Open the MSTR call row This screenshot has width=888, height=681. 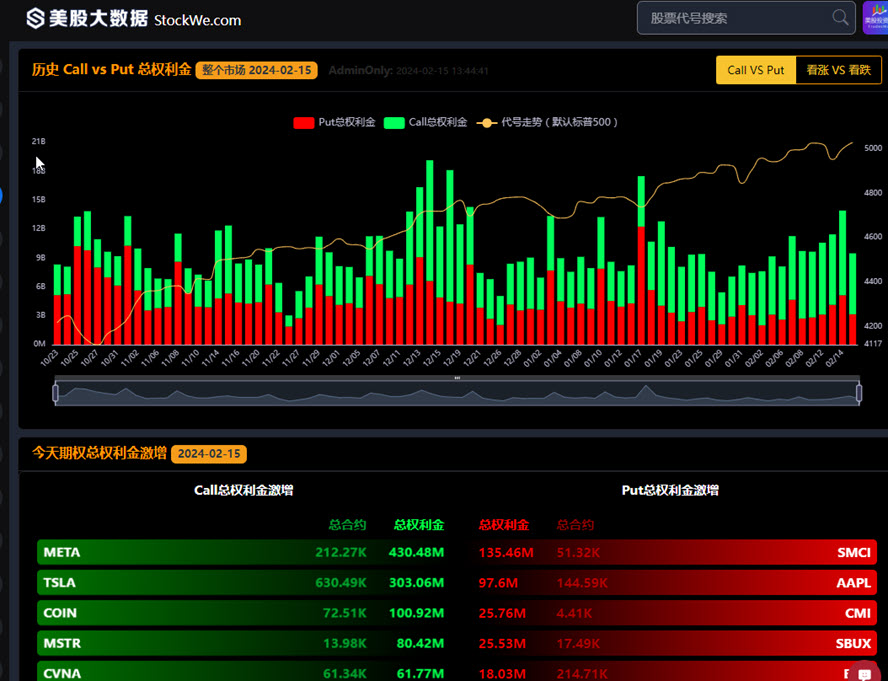pyautogui.click(x=241, y=644)
